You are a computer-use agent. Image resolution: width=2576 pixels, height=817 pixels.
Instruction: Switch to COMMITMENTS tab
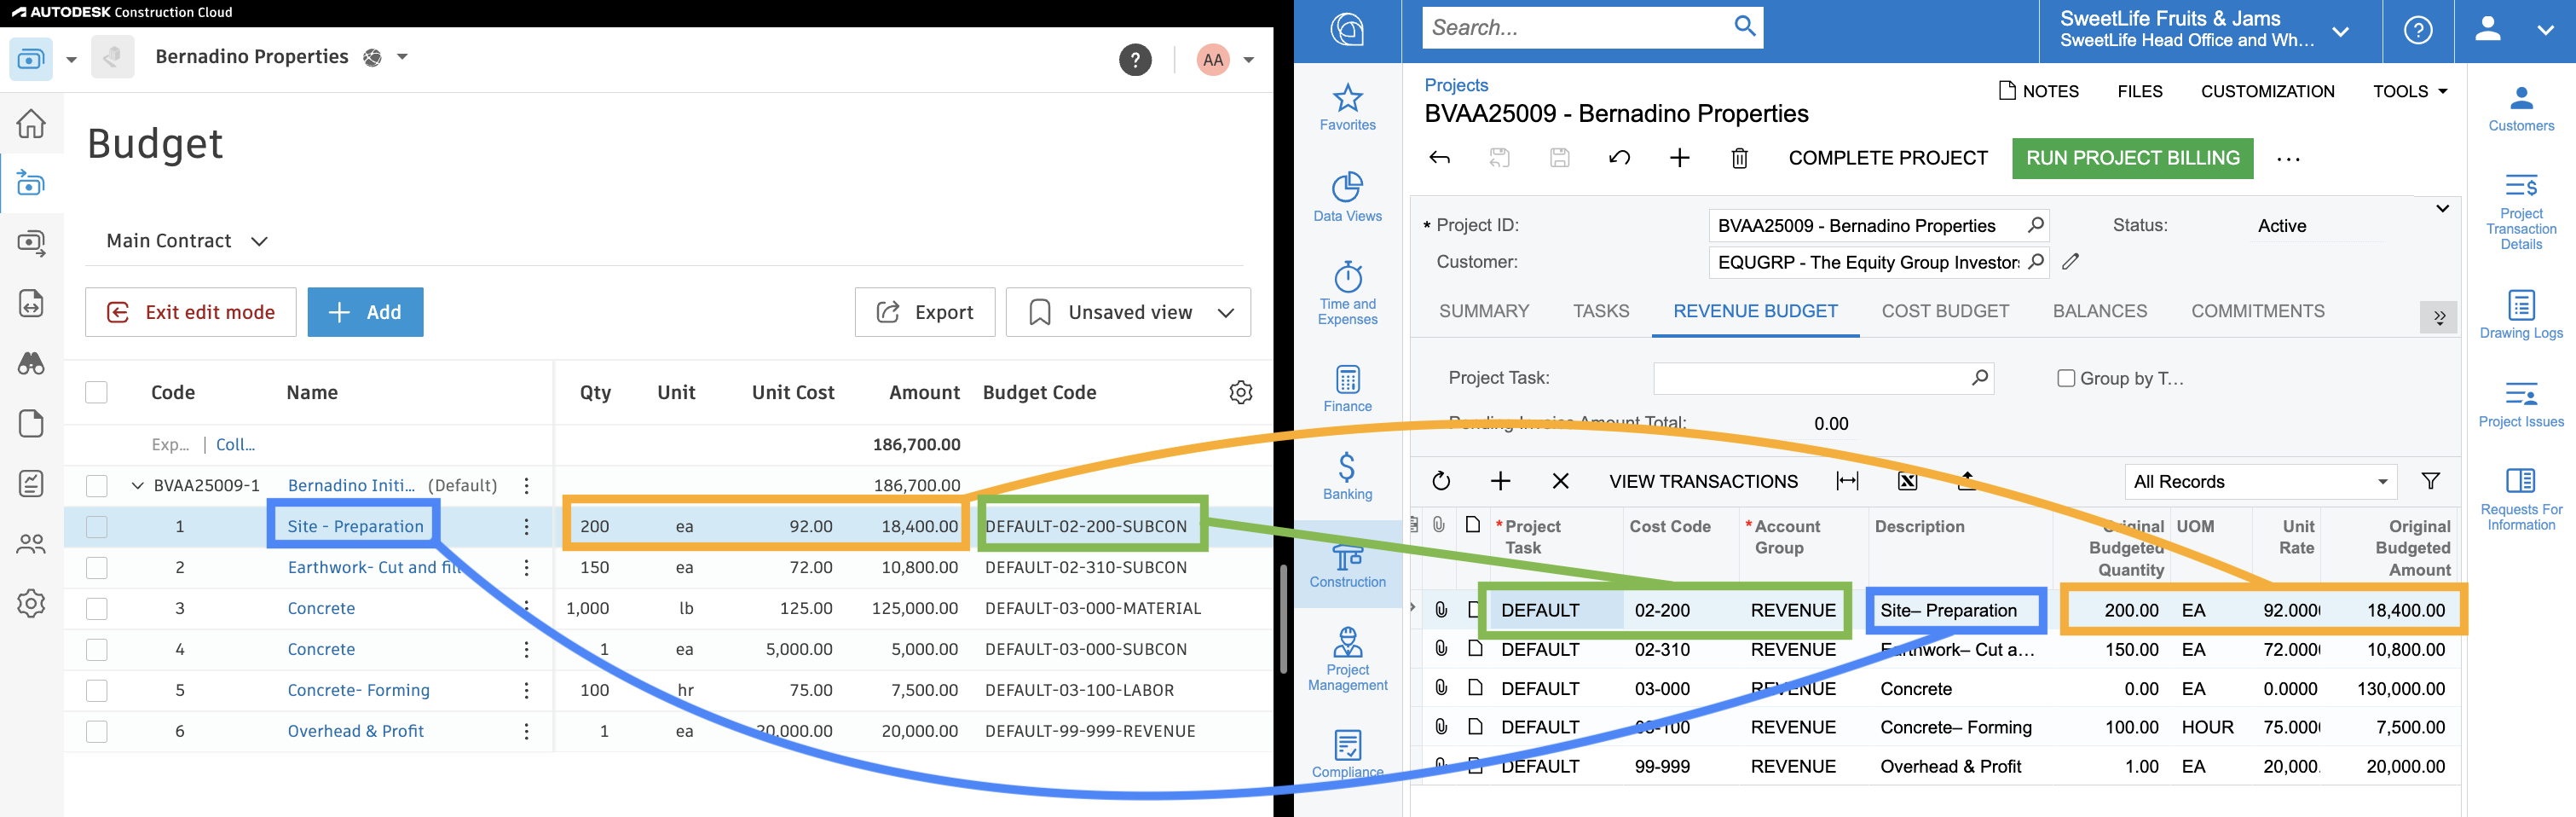click(x=2257, y=311)
